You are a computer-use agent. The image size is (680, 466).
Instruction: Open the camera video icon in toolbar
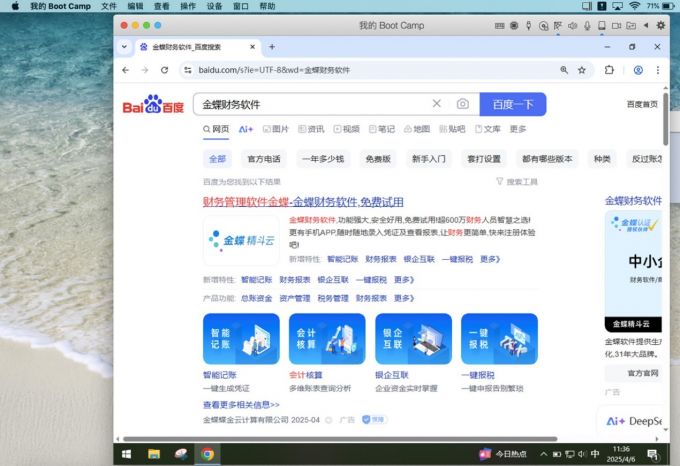pos(616,26)
